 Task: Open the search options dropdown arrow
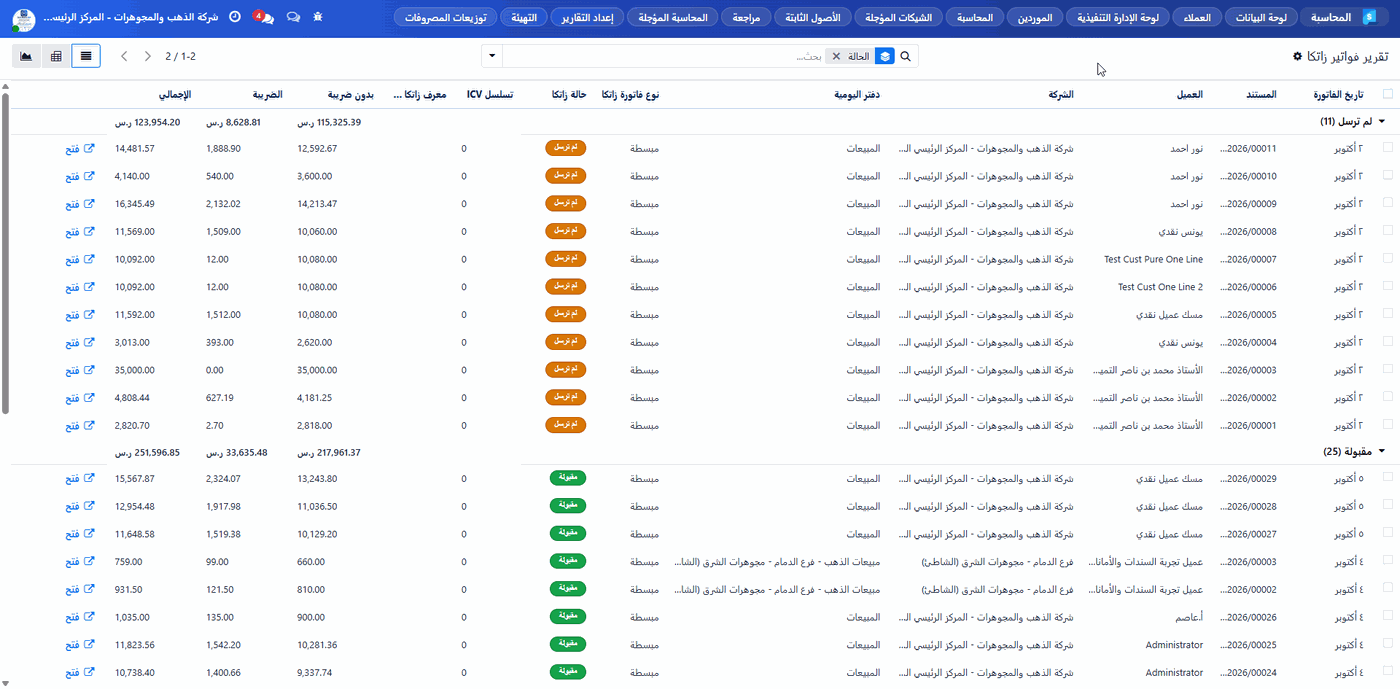(492, 56)
